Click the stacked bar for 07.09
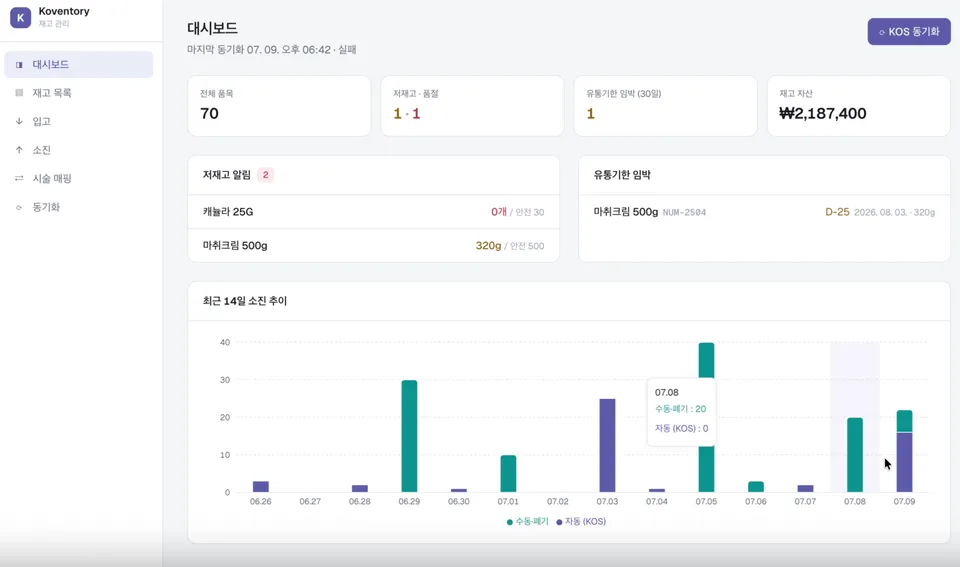Viewport: 960px width, 567px height. (x=904, y=451)
